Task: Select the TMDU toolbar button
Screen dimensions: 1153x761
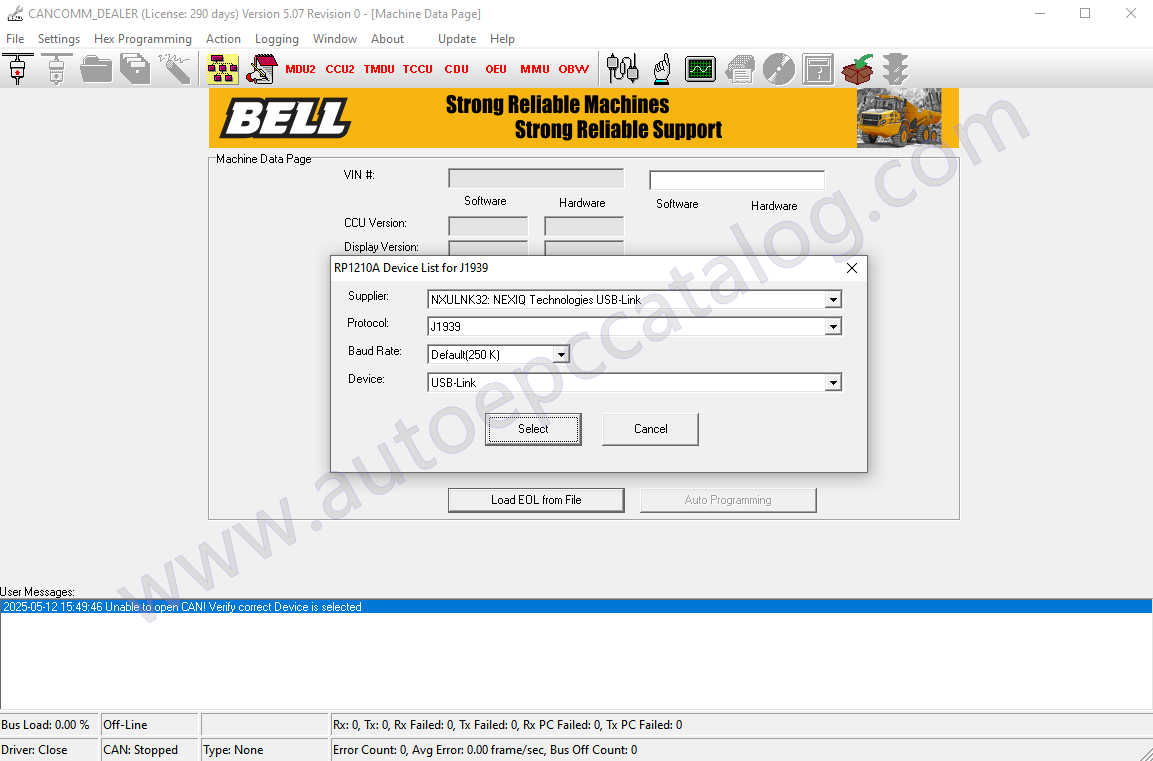Action: click(379, 69)
